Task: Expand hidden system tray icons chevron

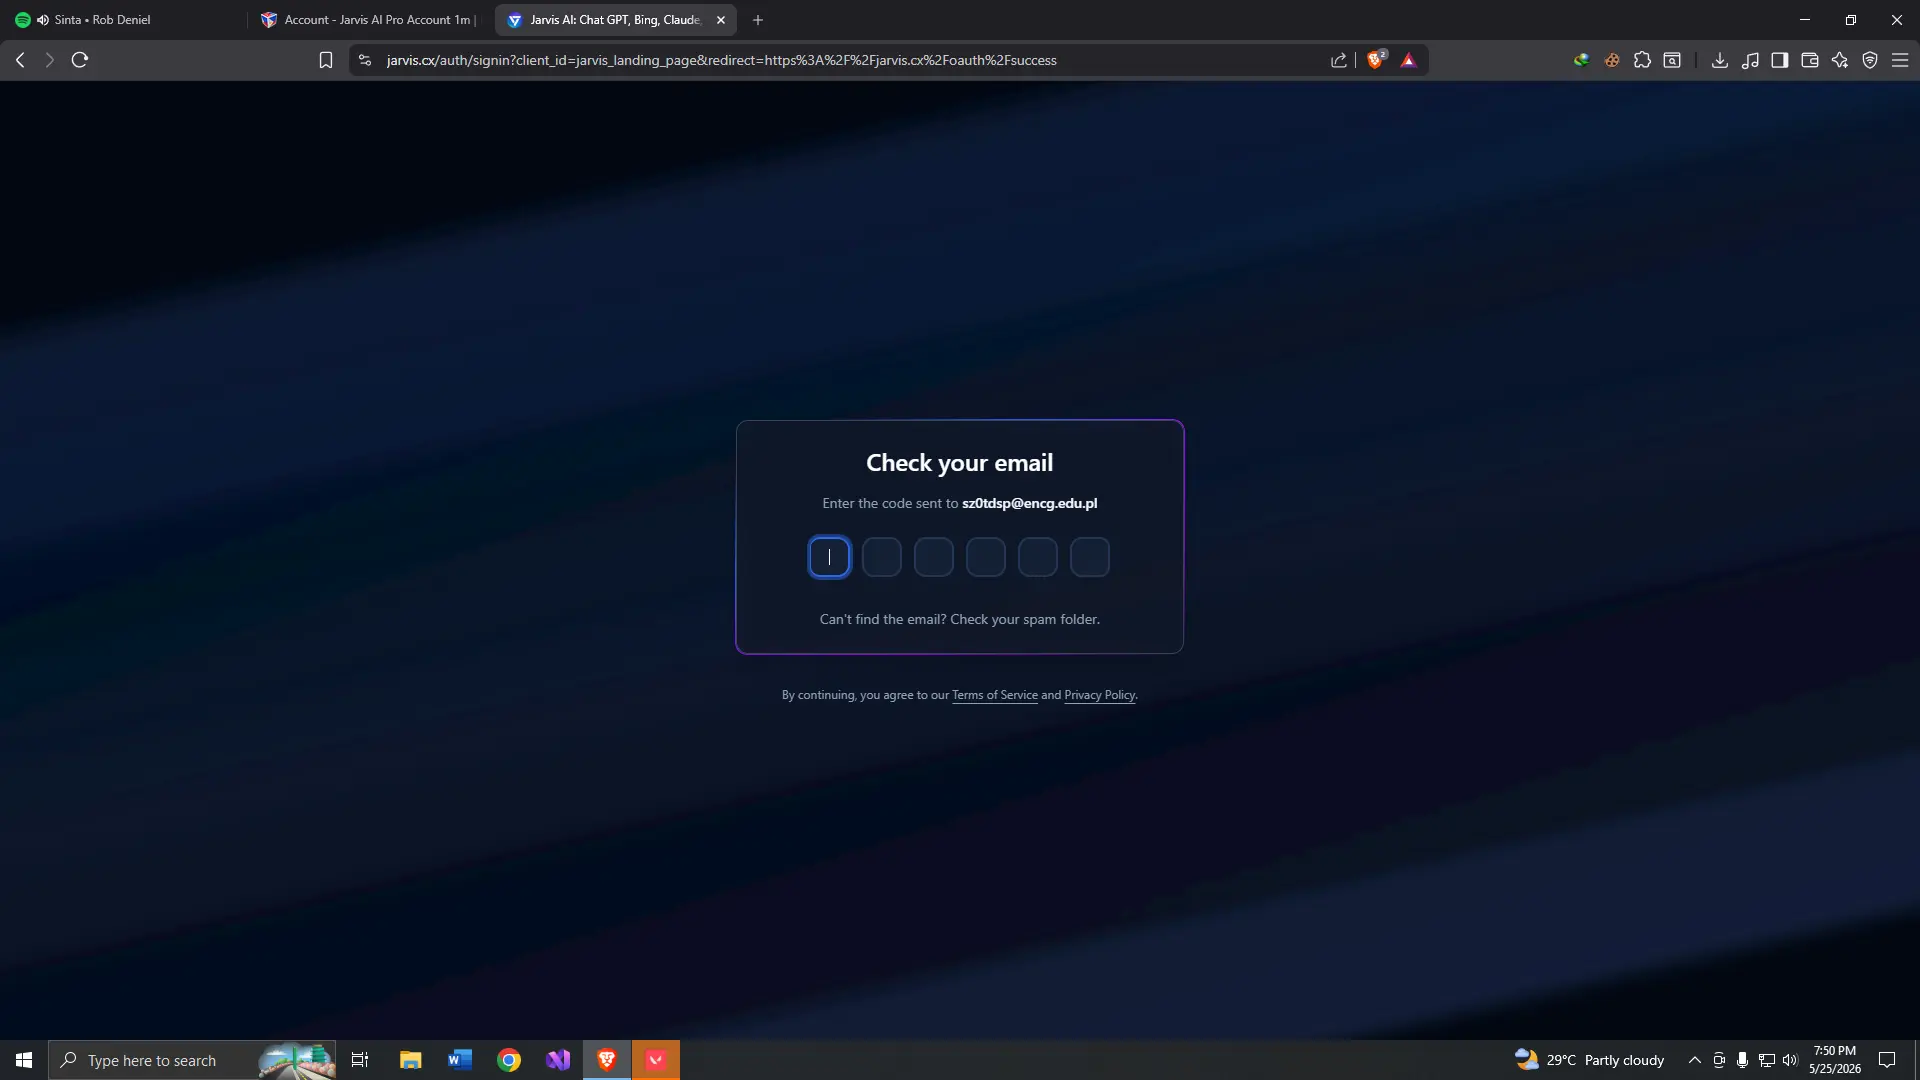Action: pyautogui.click(x=1694, y=1060)
